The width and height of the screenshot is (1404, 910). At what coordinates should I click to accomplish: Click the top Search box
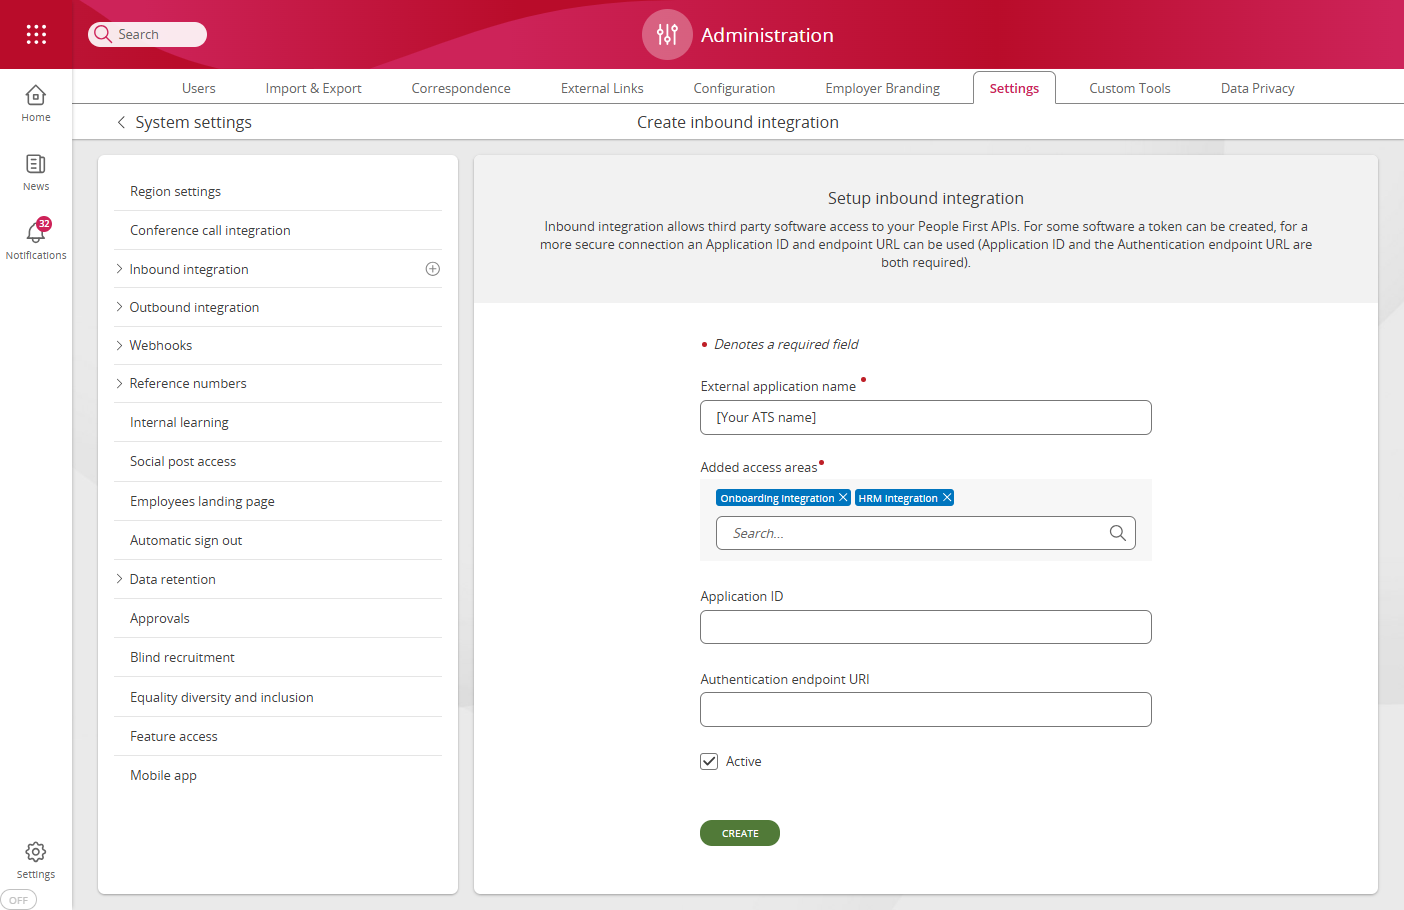point(148,34)
